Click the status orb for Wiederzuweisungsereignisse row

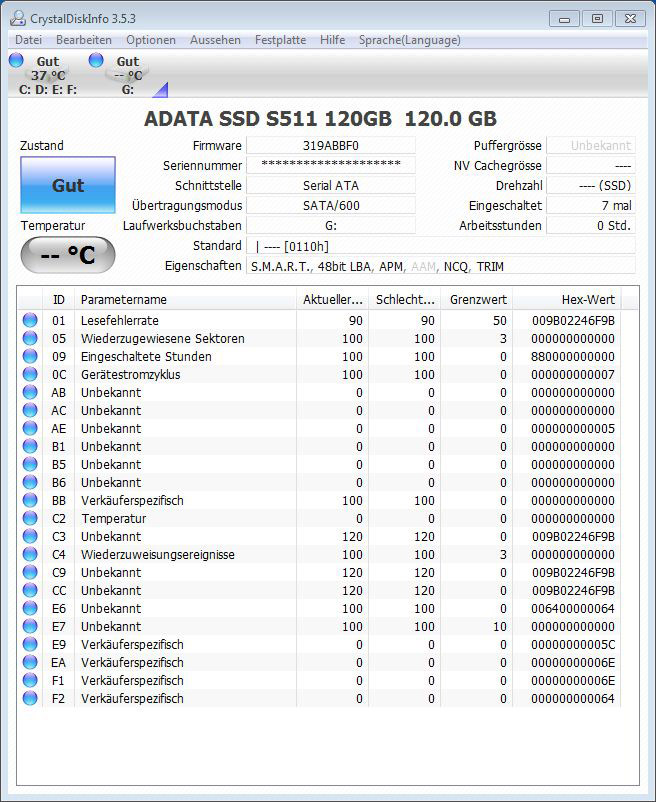[30, 555]
